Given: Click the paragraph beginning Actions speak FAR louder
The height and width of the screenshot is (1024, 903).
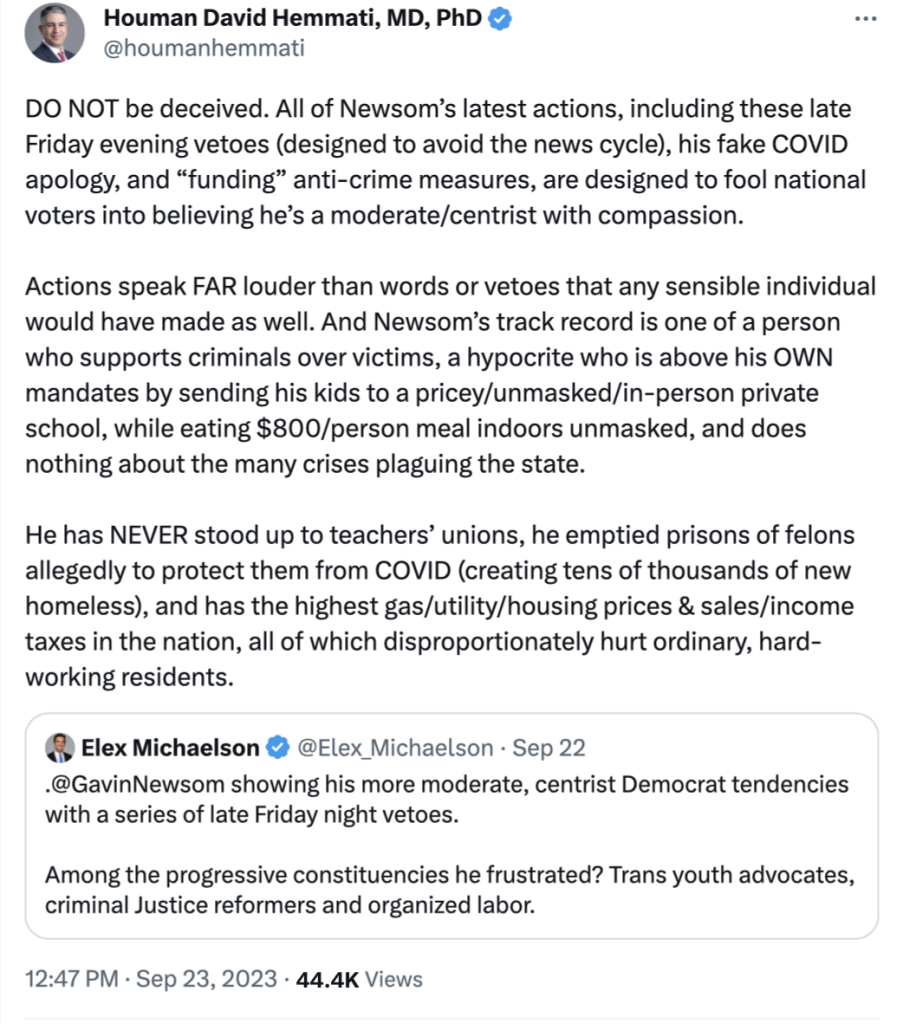Looking at the screenshot, I should (x=451, y=375).
